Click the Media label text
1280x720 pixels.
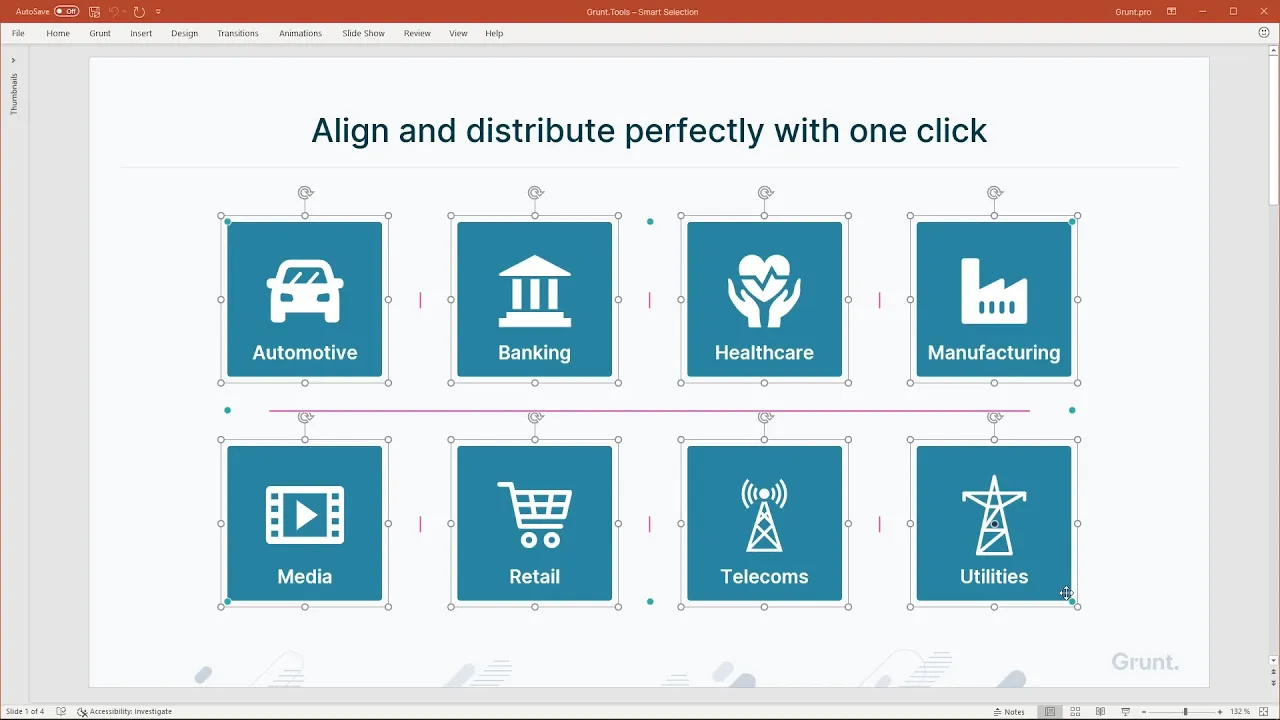pyautogui.click(x=305, y=576)
